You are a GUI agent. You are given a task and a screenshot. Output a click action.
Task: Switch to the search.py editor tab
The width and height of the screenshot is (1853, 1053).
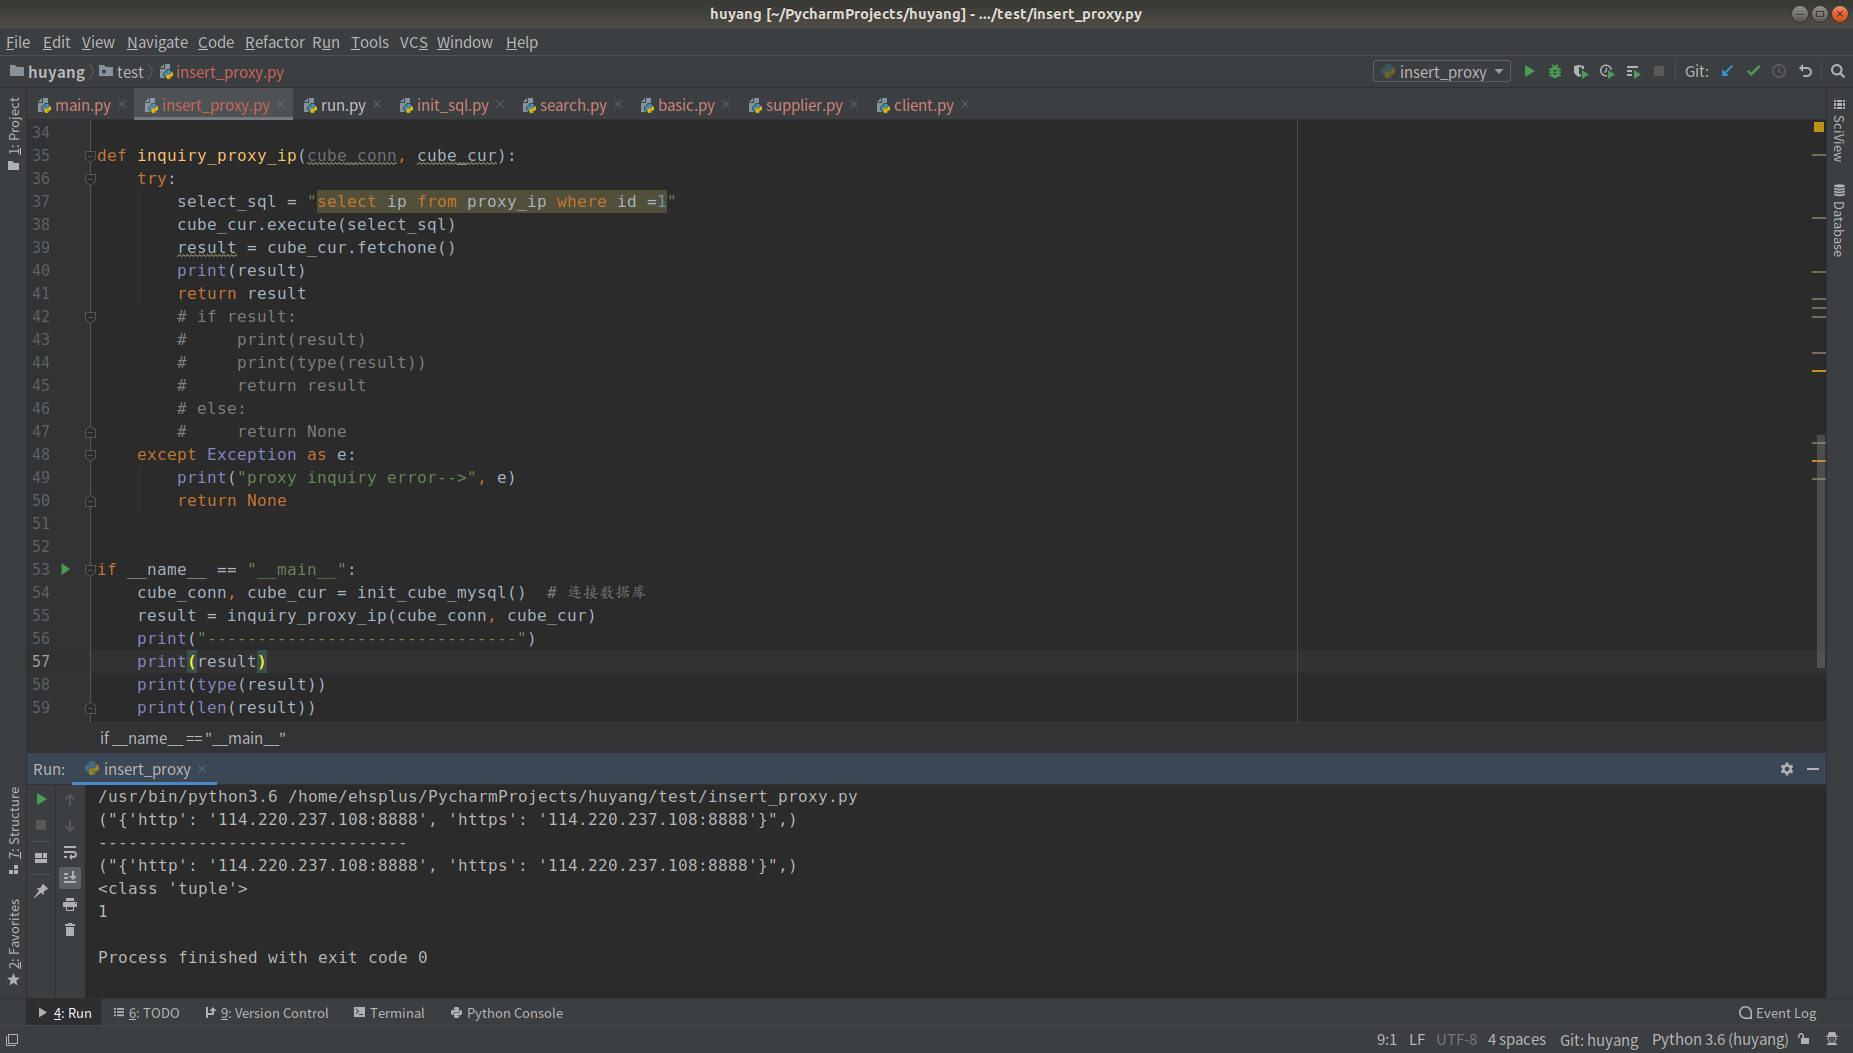click(572, 104)
